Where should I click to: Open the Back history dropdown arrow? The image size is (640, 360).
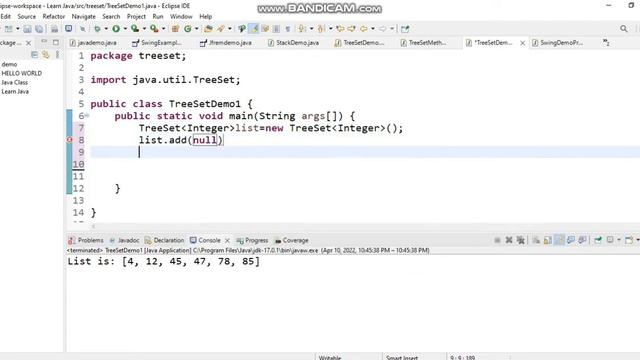pos(373,29)
